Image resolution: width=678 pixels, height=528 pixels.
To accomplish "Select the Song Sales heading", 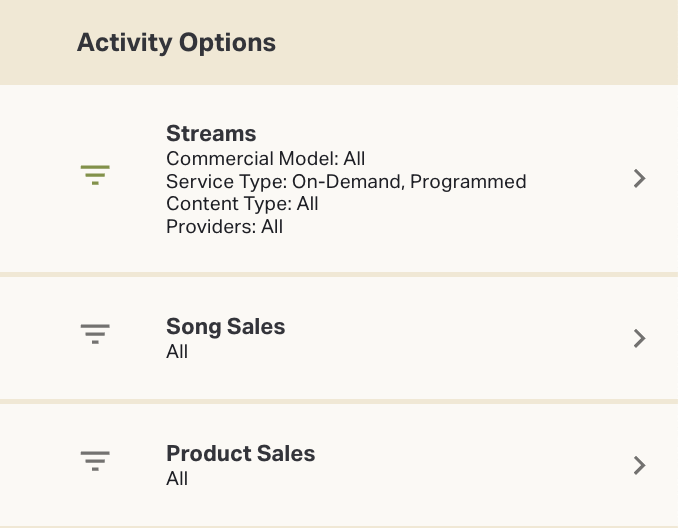I will click(225, 327).
